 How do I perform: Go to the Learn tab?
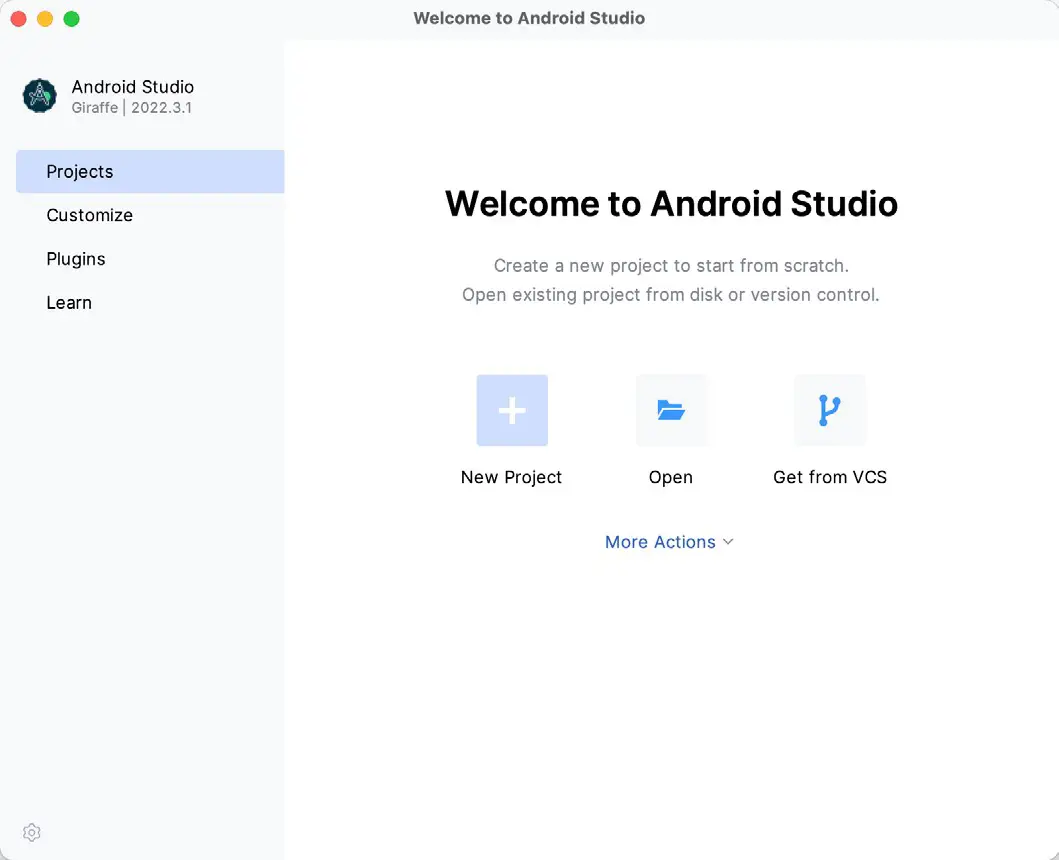[x=150, y=303]
